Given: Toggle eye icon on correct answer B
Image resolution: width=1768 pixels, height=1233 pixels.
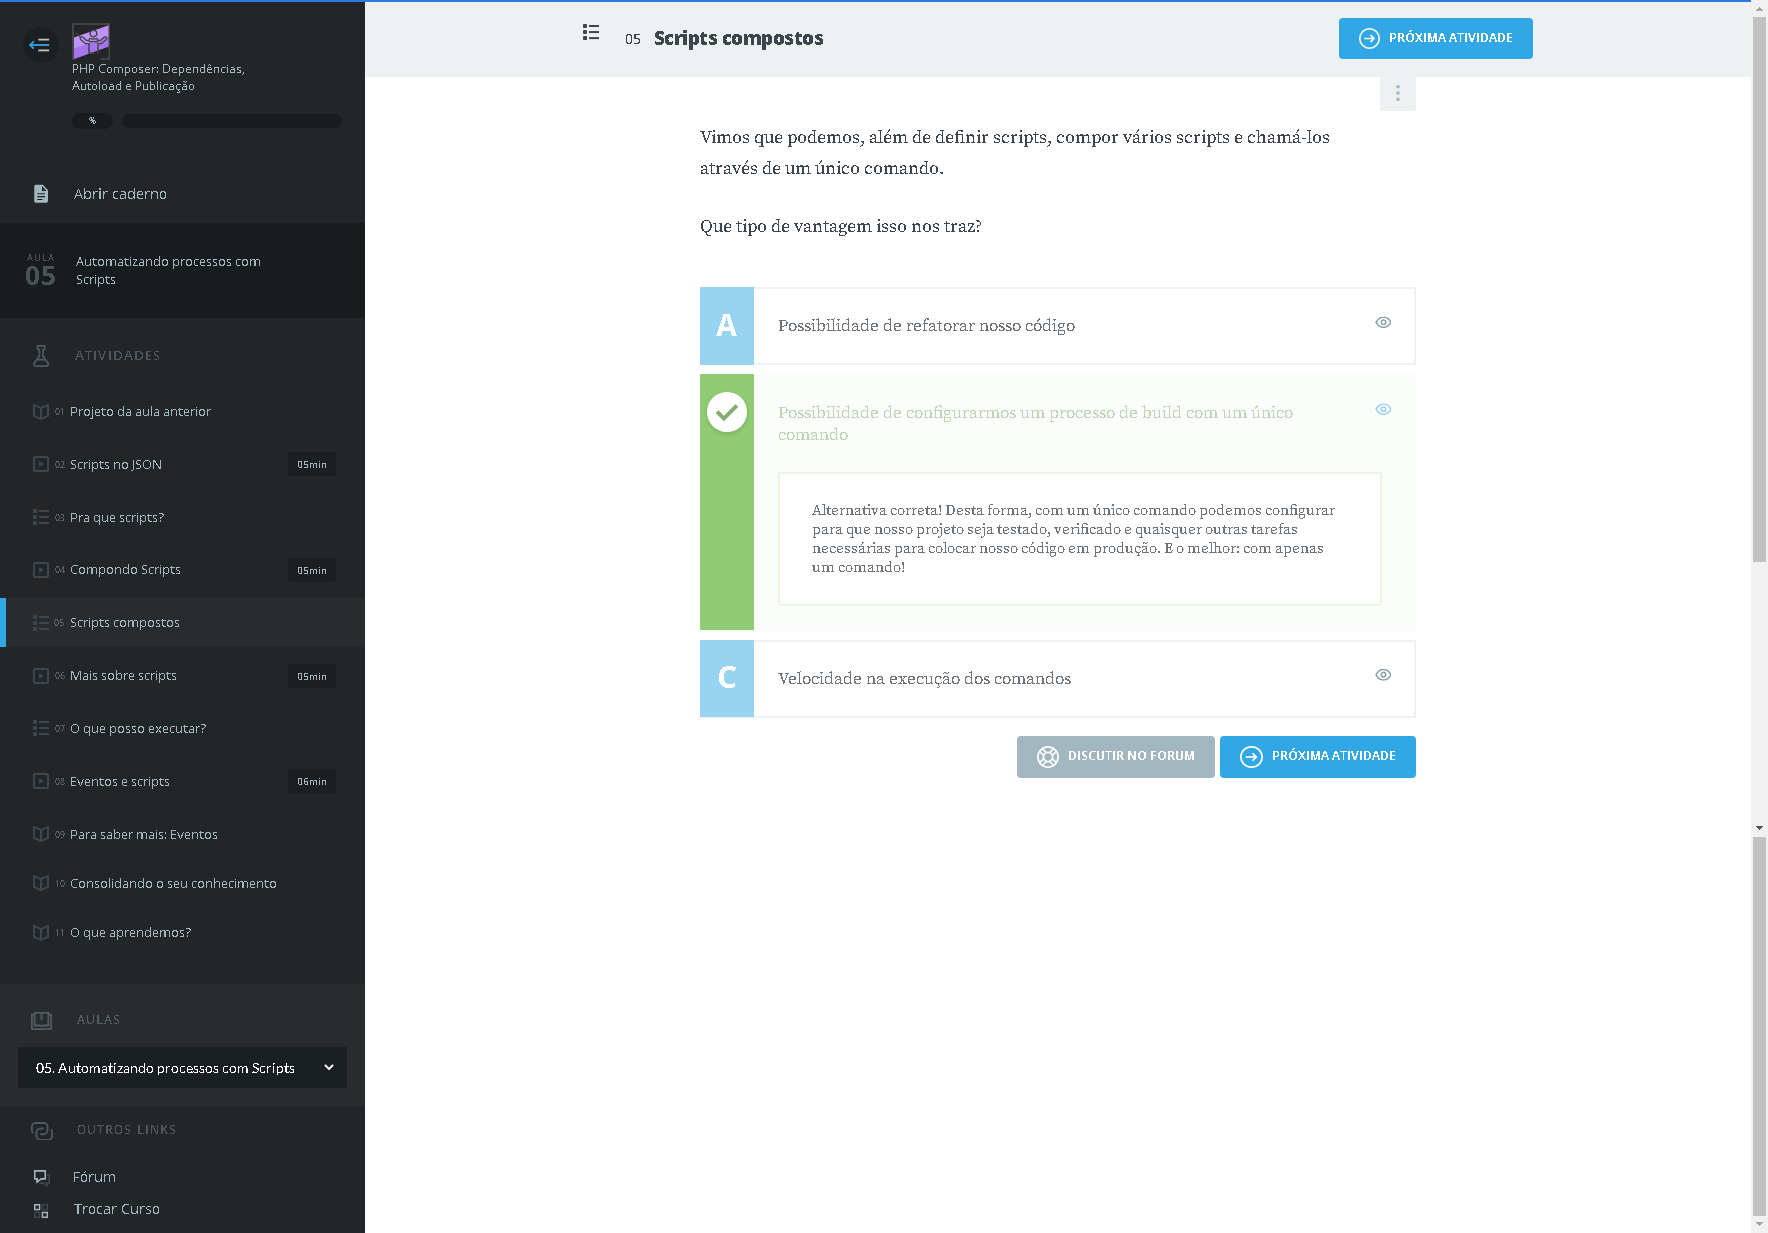Looking at the screenshot, I should pos(1383,409).
